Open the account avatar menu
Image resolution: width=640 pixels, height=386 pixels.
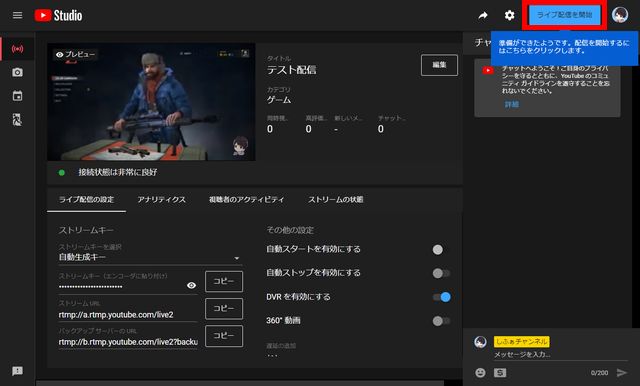pos(620,15)
